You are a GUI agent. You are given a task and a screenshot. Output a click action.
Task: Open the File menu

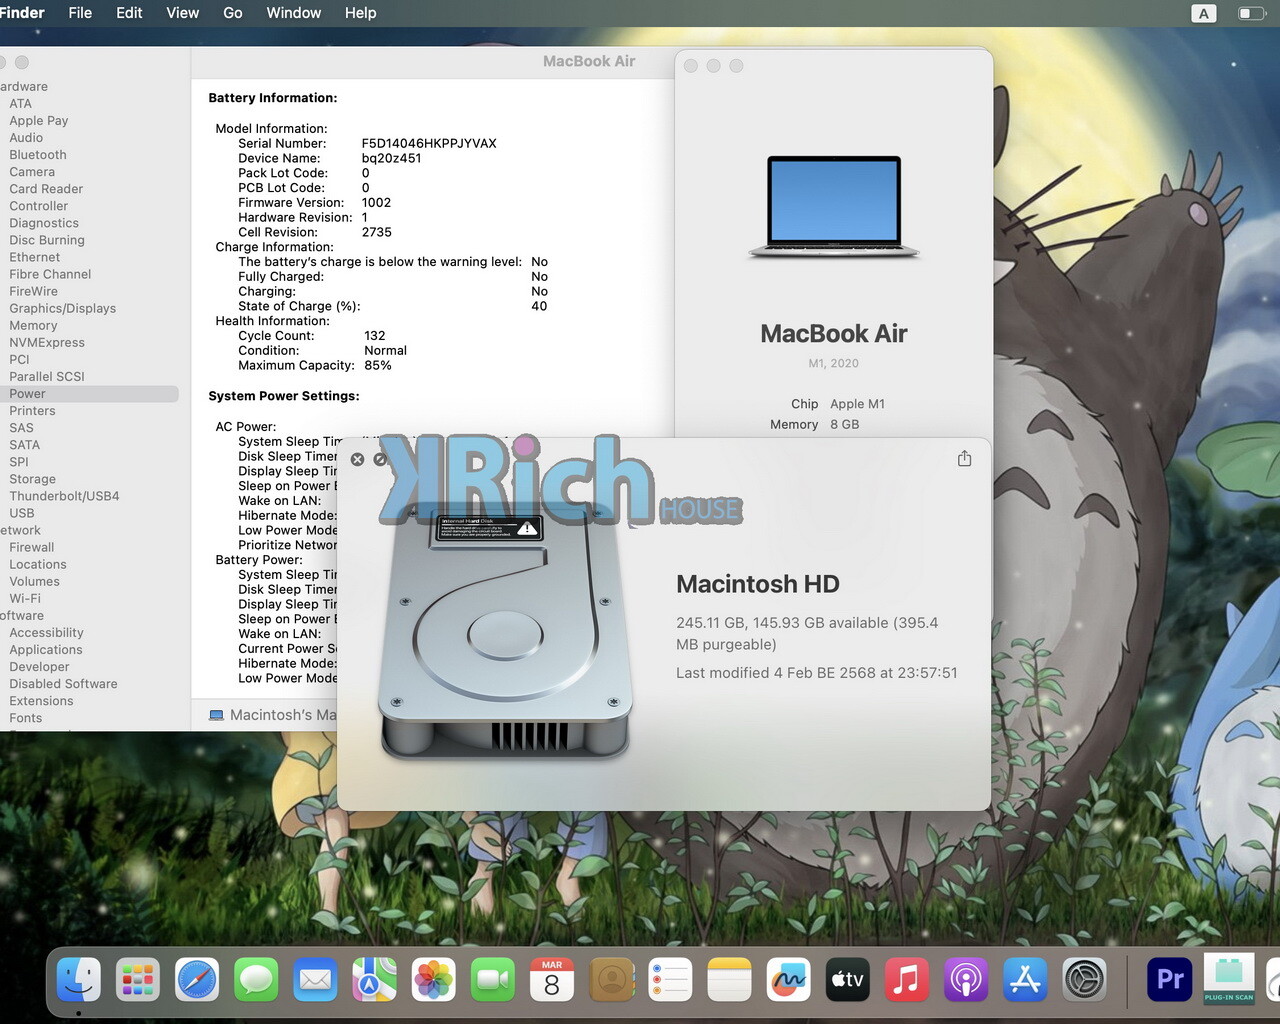(x=80, y=13)
